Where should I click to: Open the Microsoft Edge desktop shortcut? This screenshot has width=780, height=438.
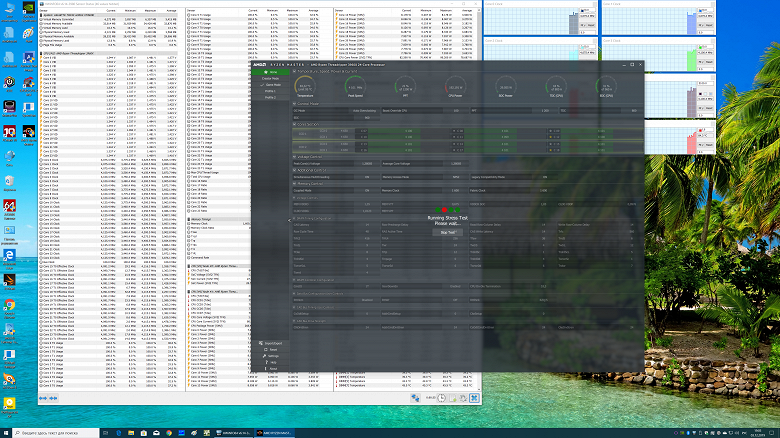(x=9, y=259)
